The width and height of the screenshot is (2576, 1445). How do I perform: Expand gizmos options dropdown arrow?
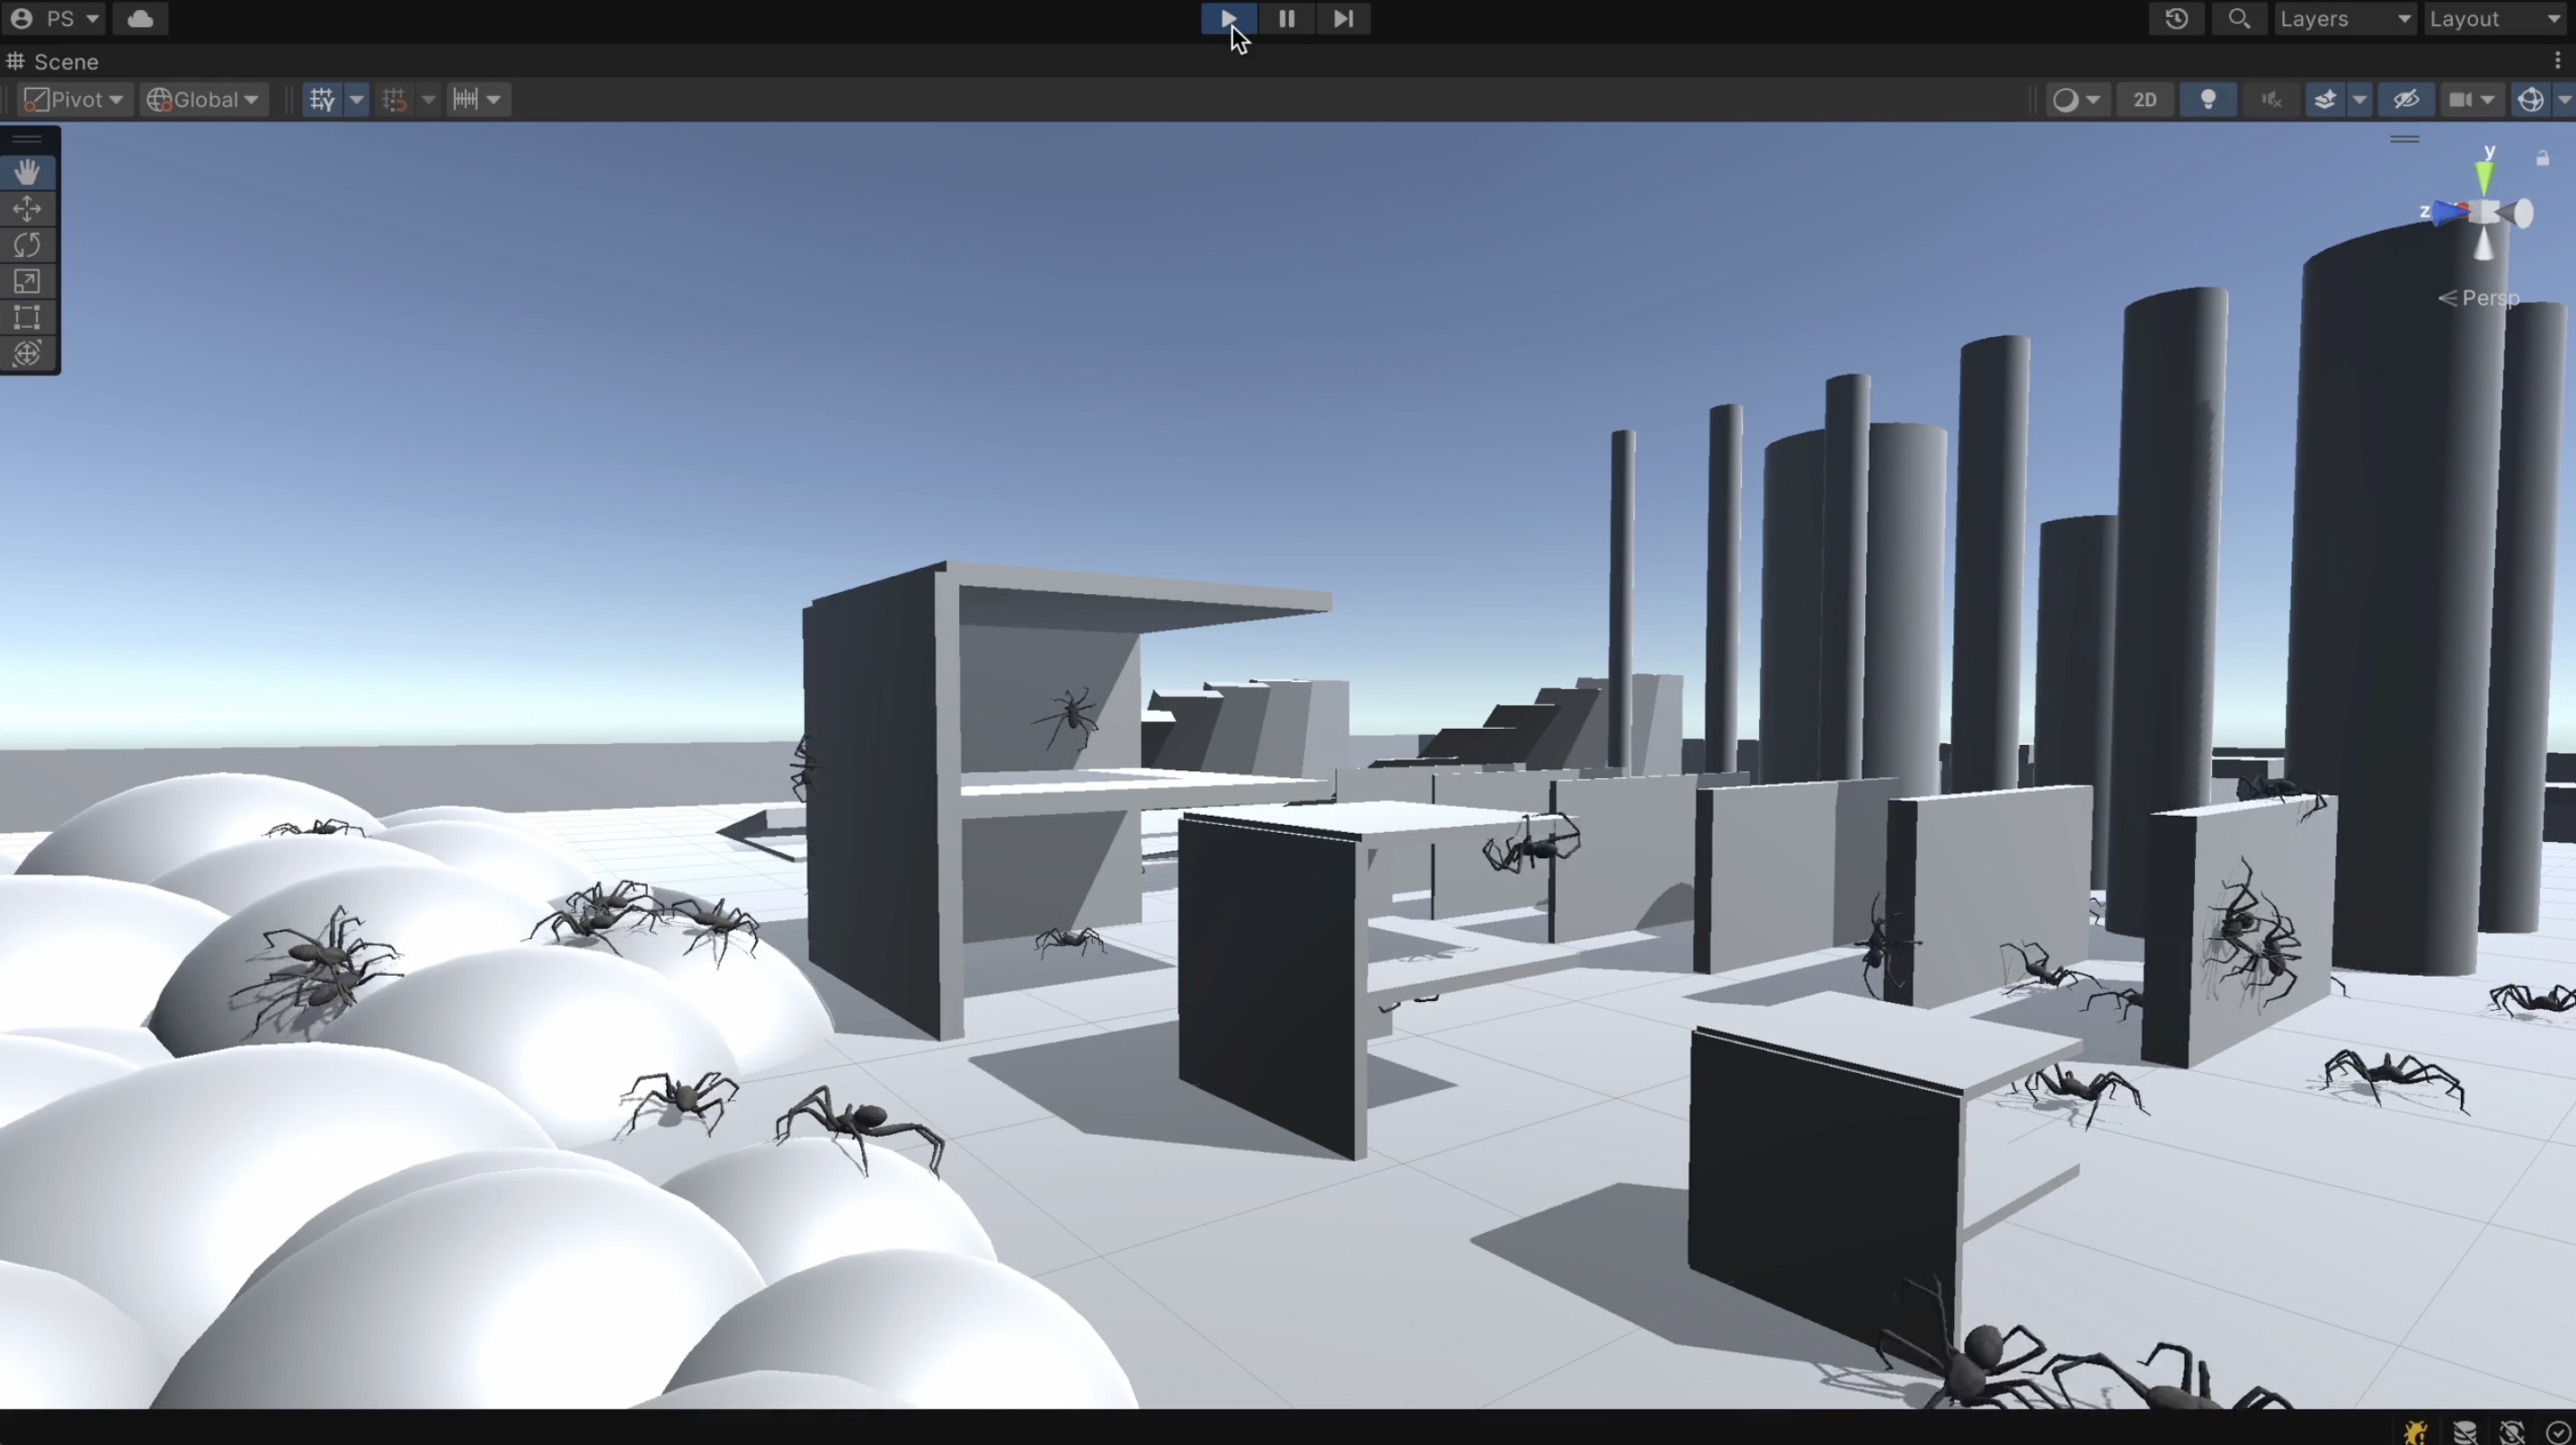(2563, 99)
